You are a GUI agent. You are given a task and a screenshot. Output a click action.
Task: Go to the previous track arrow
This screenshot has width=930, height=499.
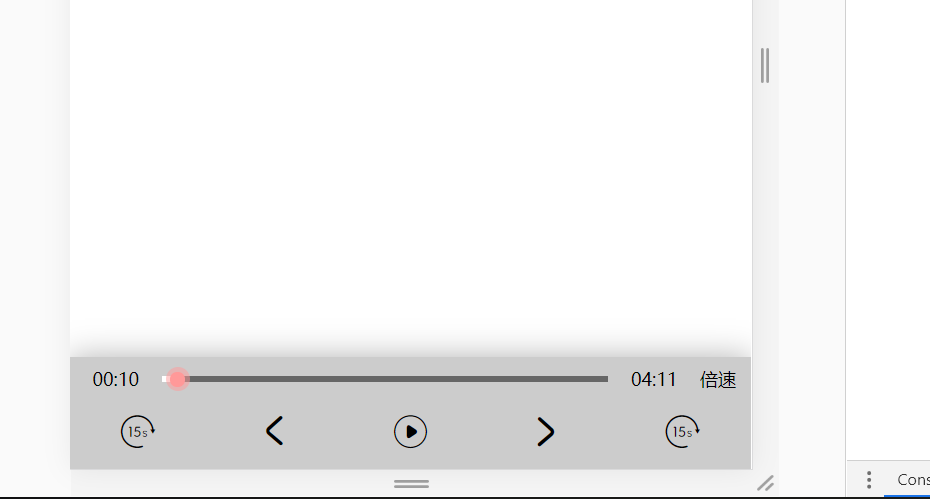pyautogui.click(x=275, y=431)
